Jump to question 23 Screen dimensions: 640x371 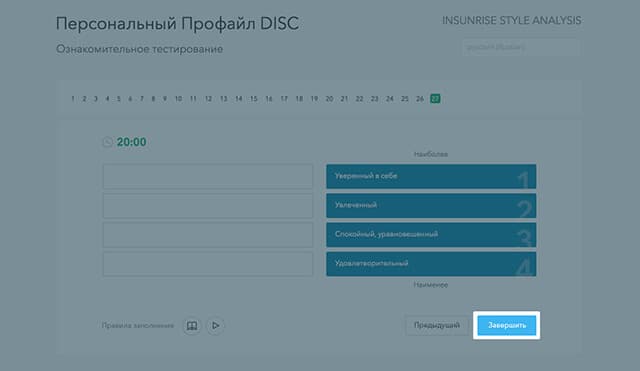click(375, 99)
